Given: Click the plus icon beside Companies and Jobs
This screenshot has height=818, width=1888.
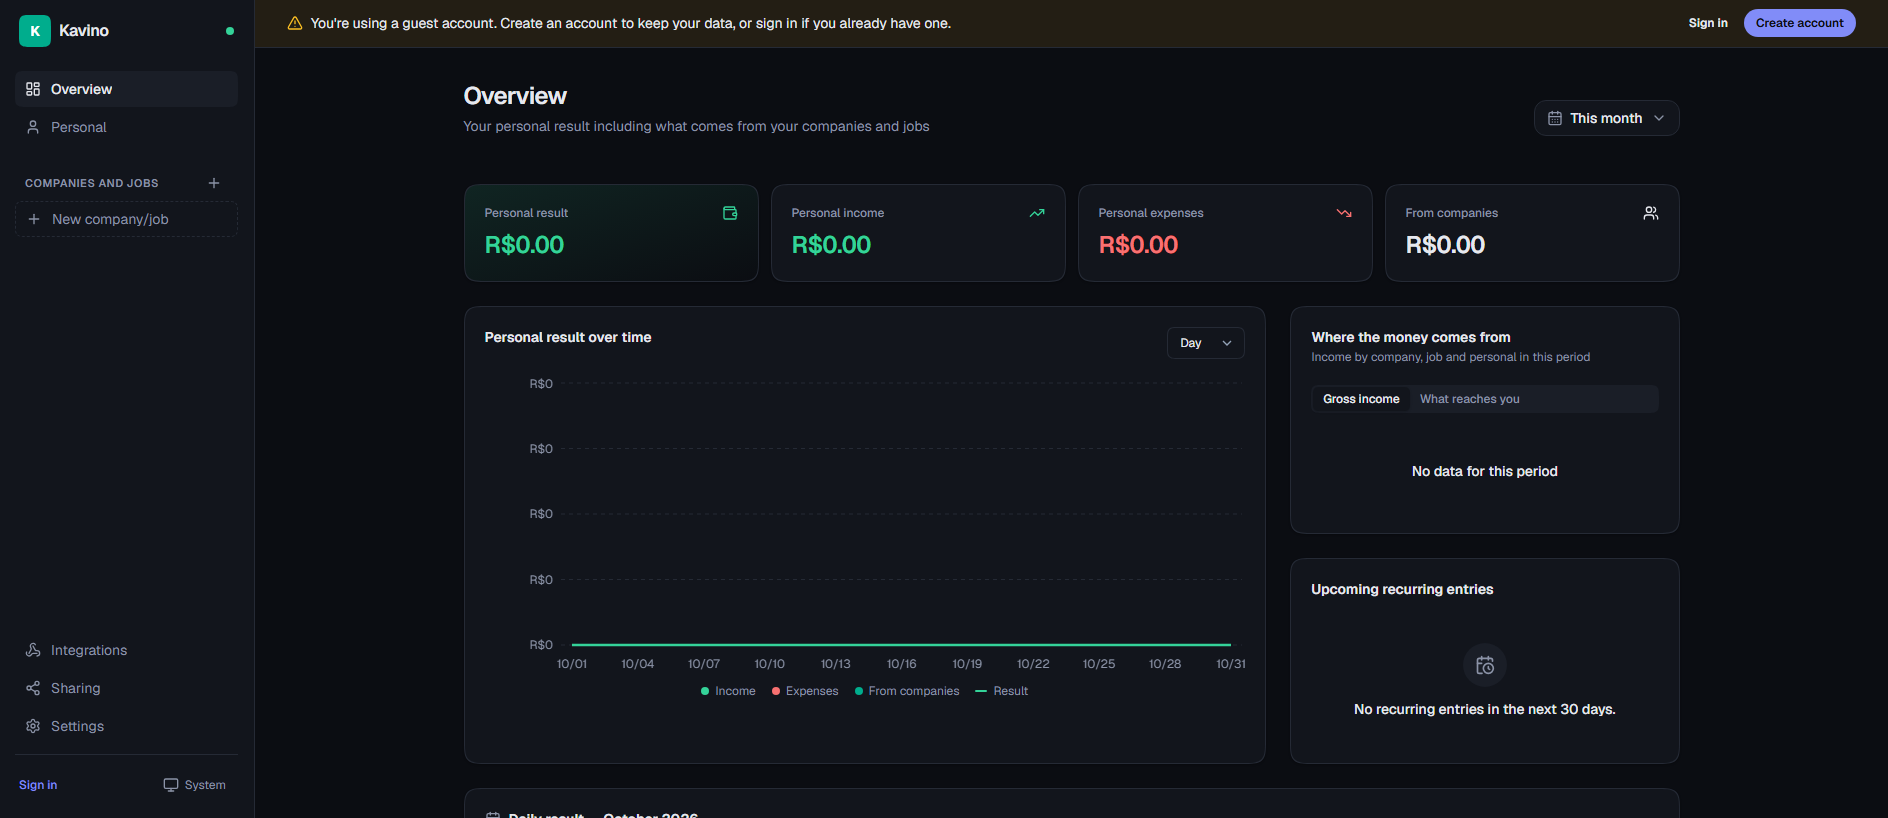Looking at the screenshot, I should coord(214,183).
